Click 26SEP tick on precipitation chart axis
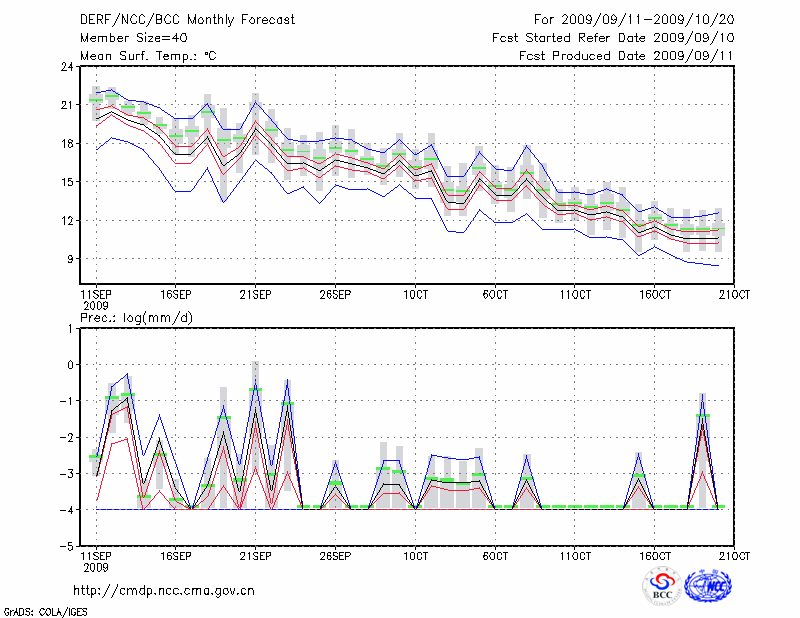Screen dimensions: 800x618 (335, 555)
